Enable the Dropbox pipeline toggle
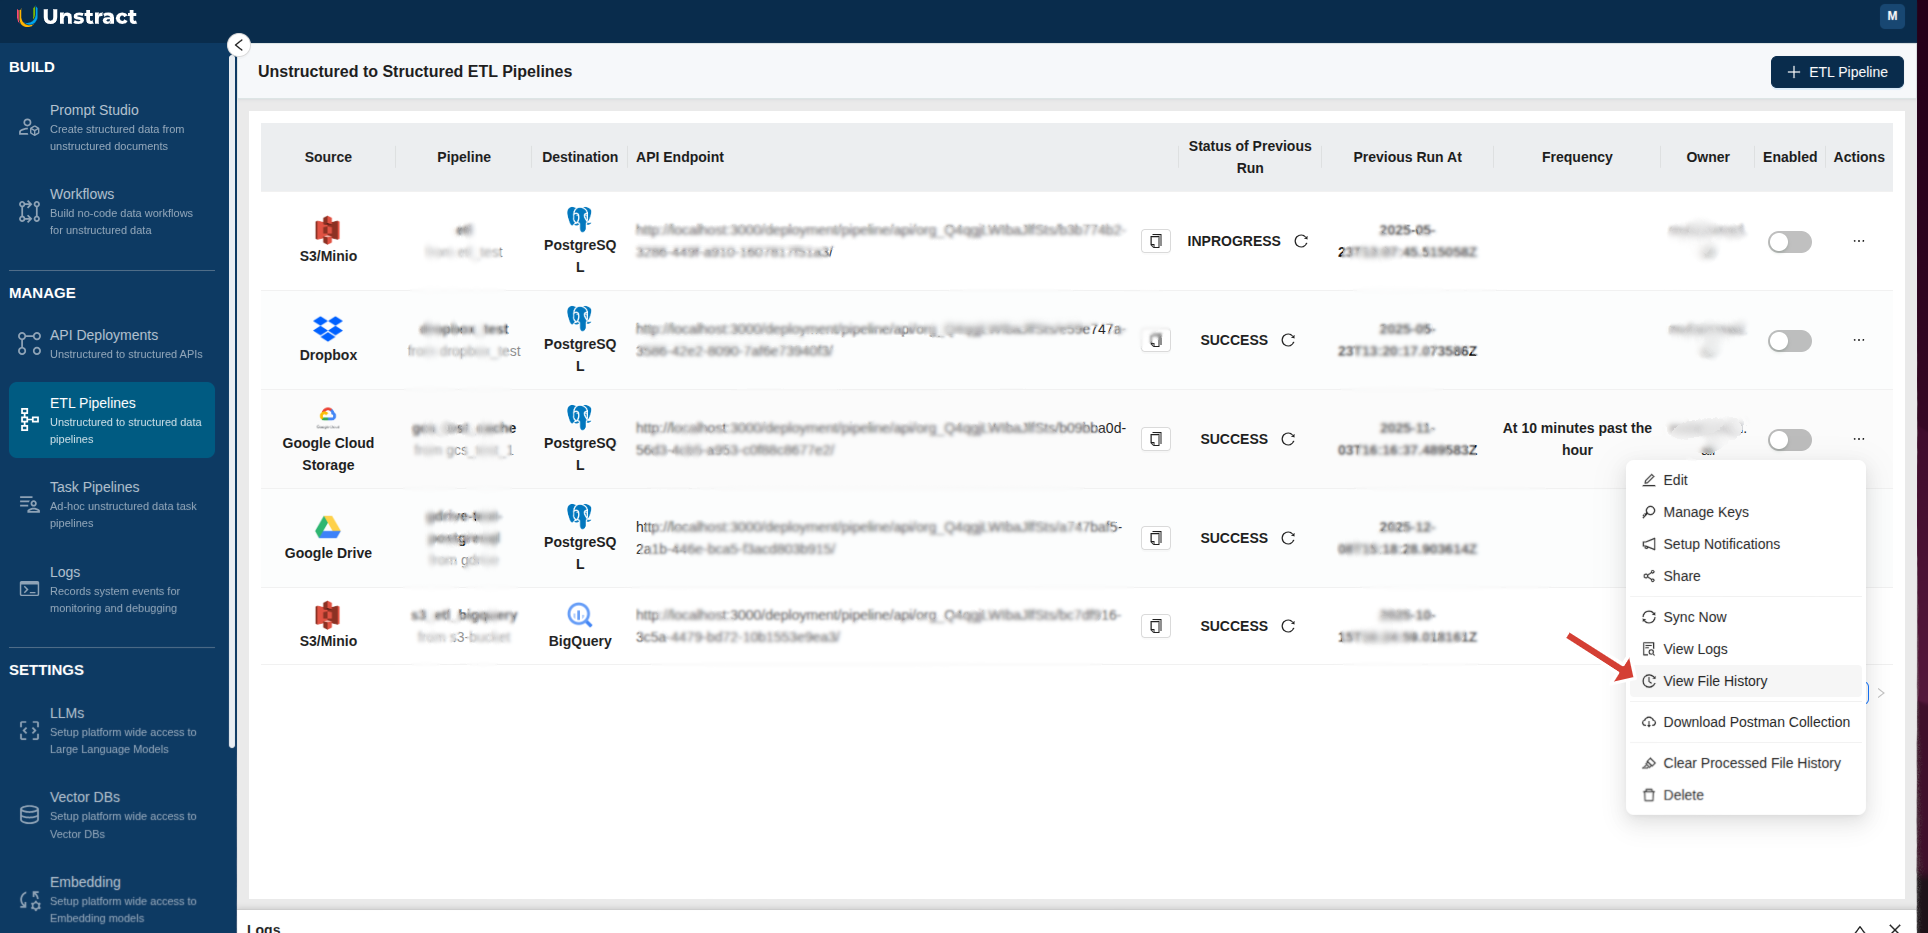 1789,340
